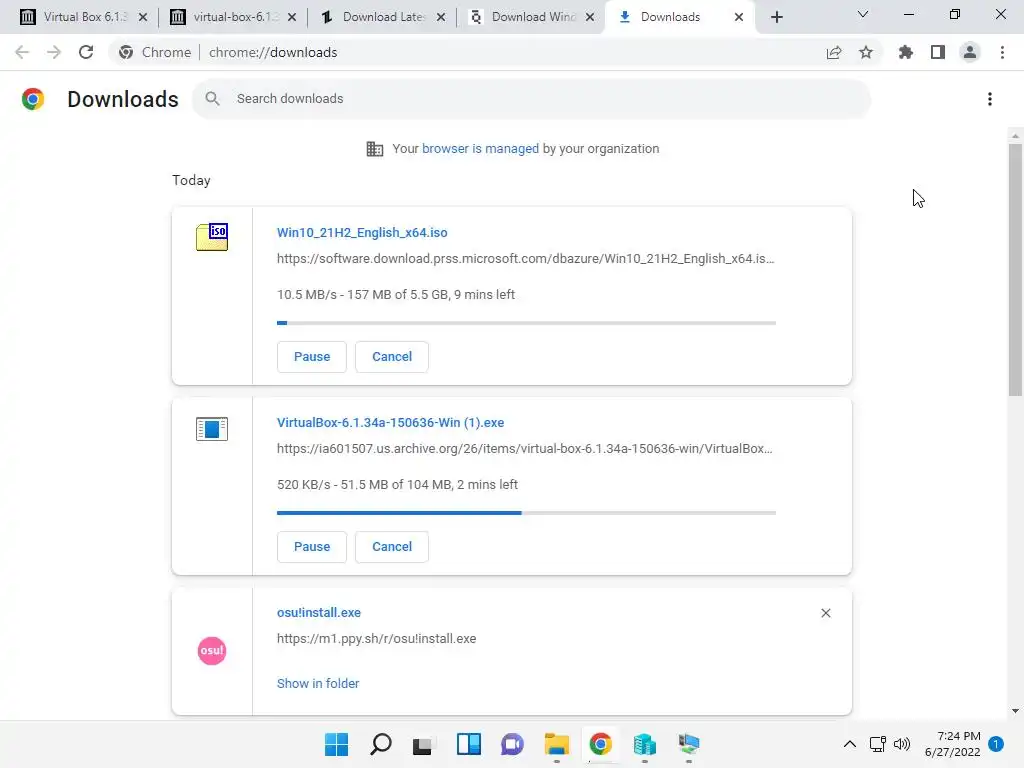Open a new tab with the plus button
The image size is (1024, 768).
coord(776,17)
